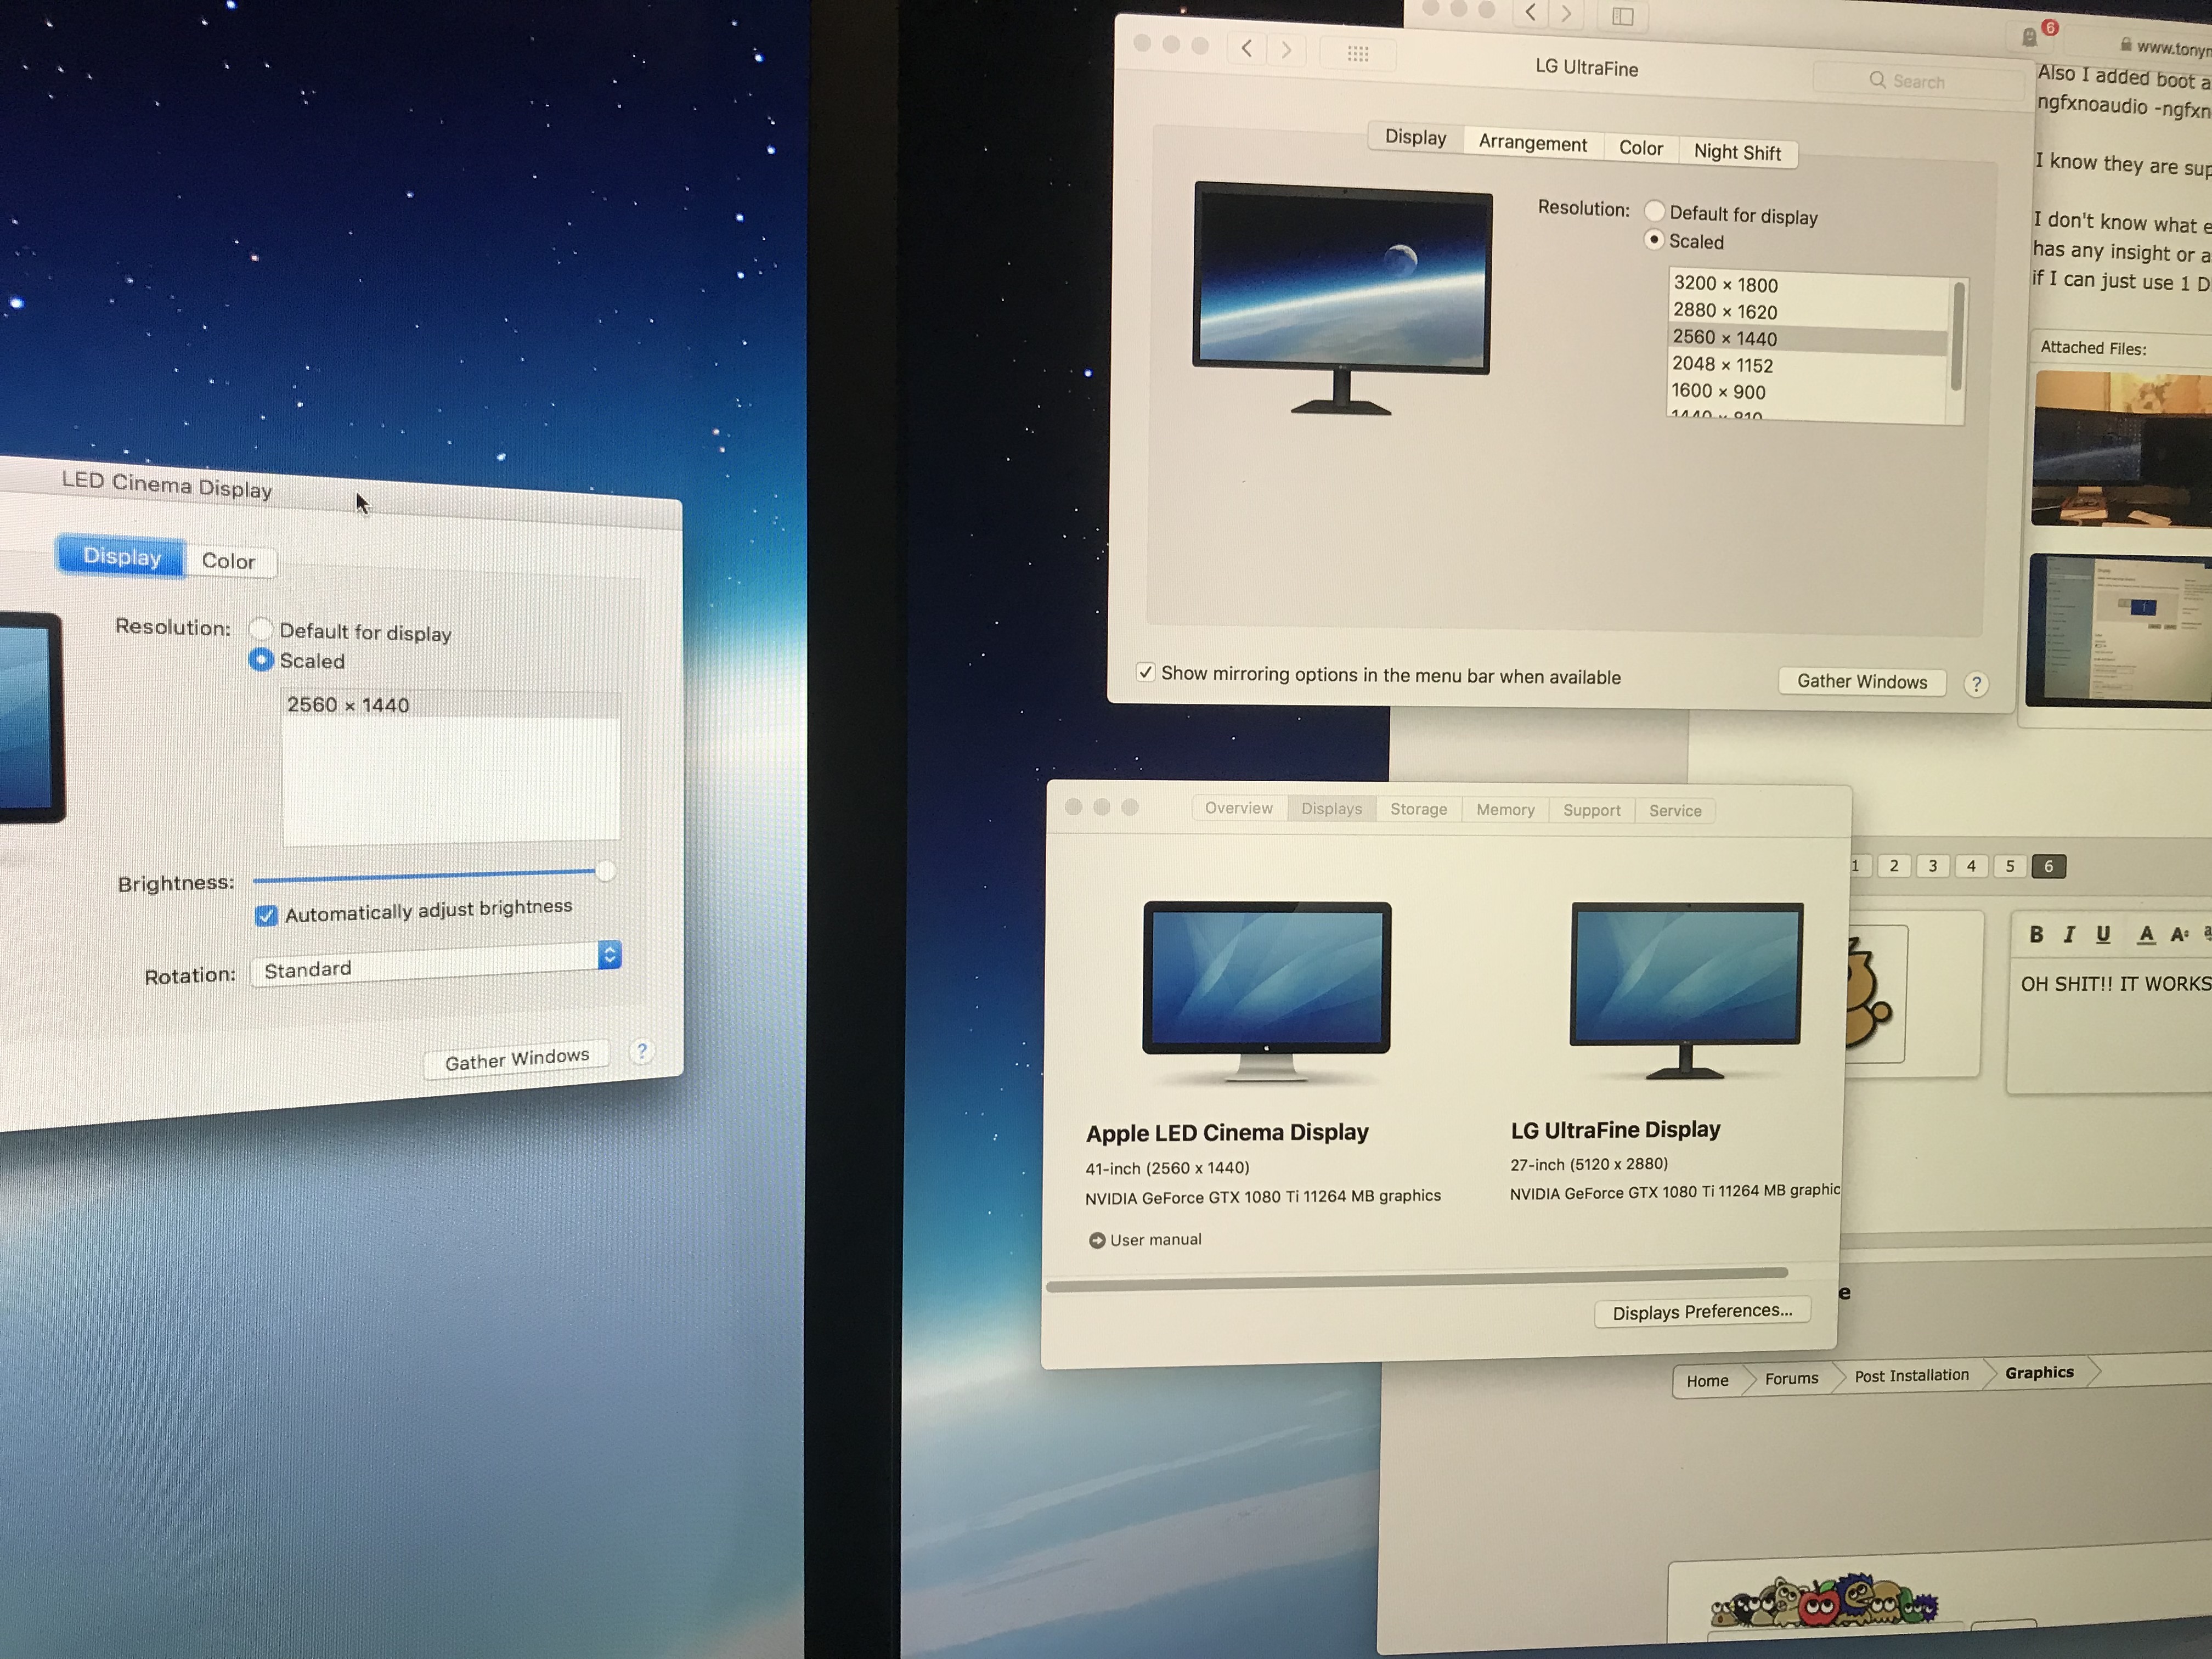Select resolution 3200 × 1800
Image resolution: width=2212 pixels, height=1659 pixels.
1808,285
